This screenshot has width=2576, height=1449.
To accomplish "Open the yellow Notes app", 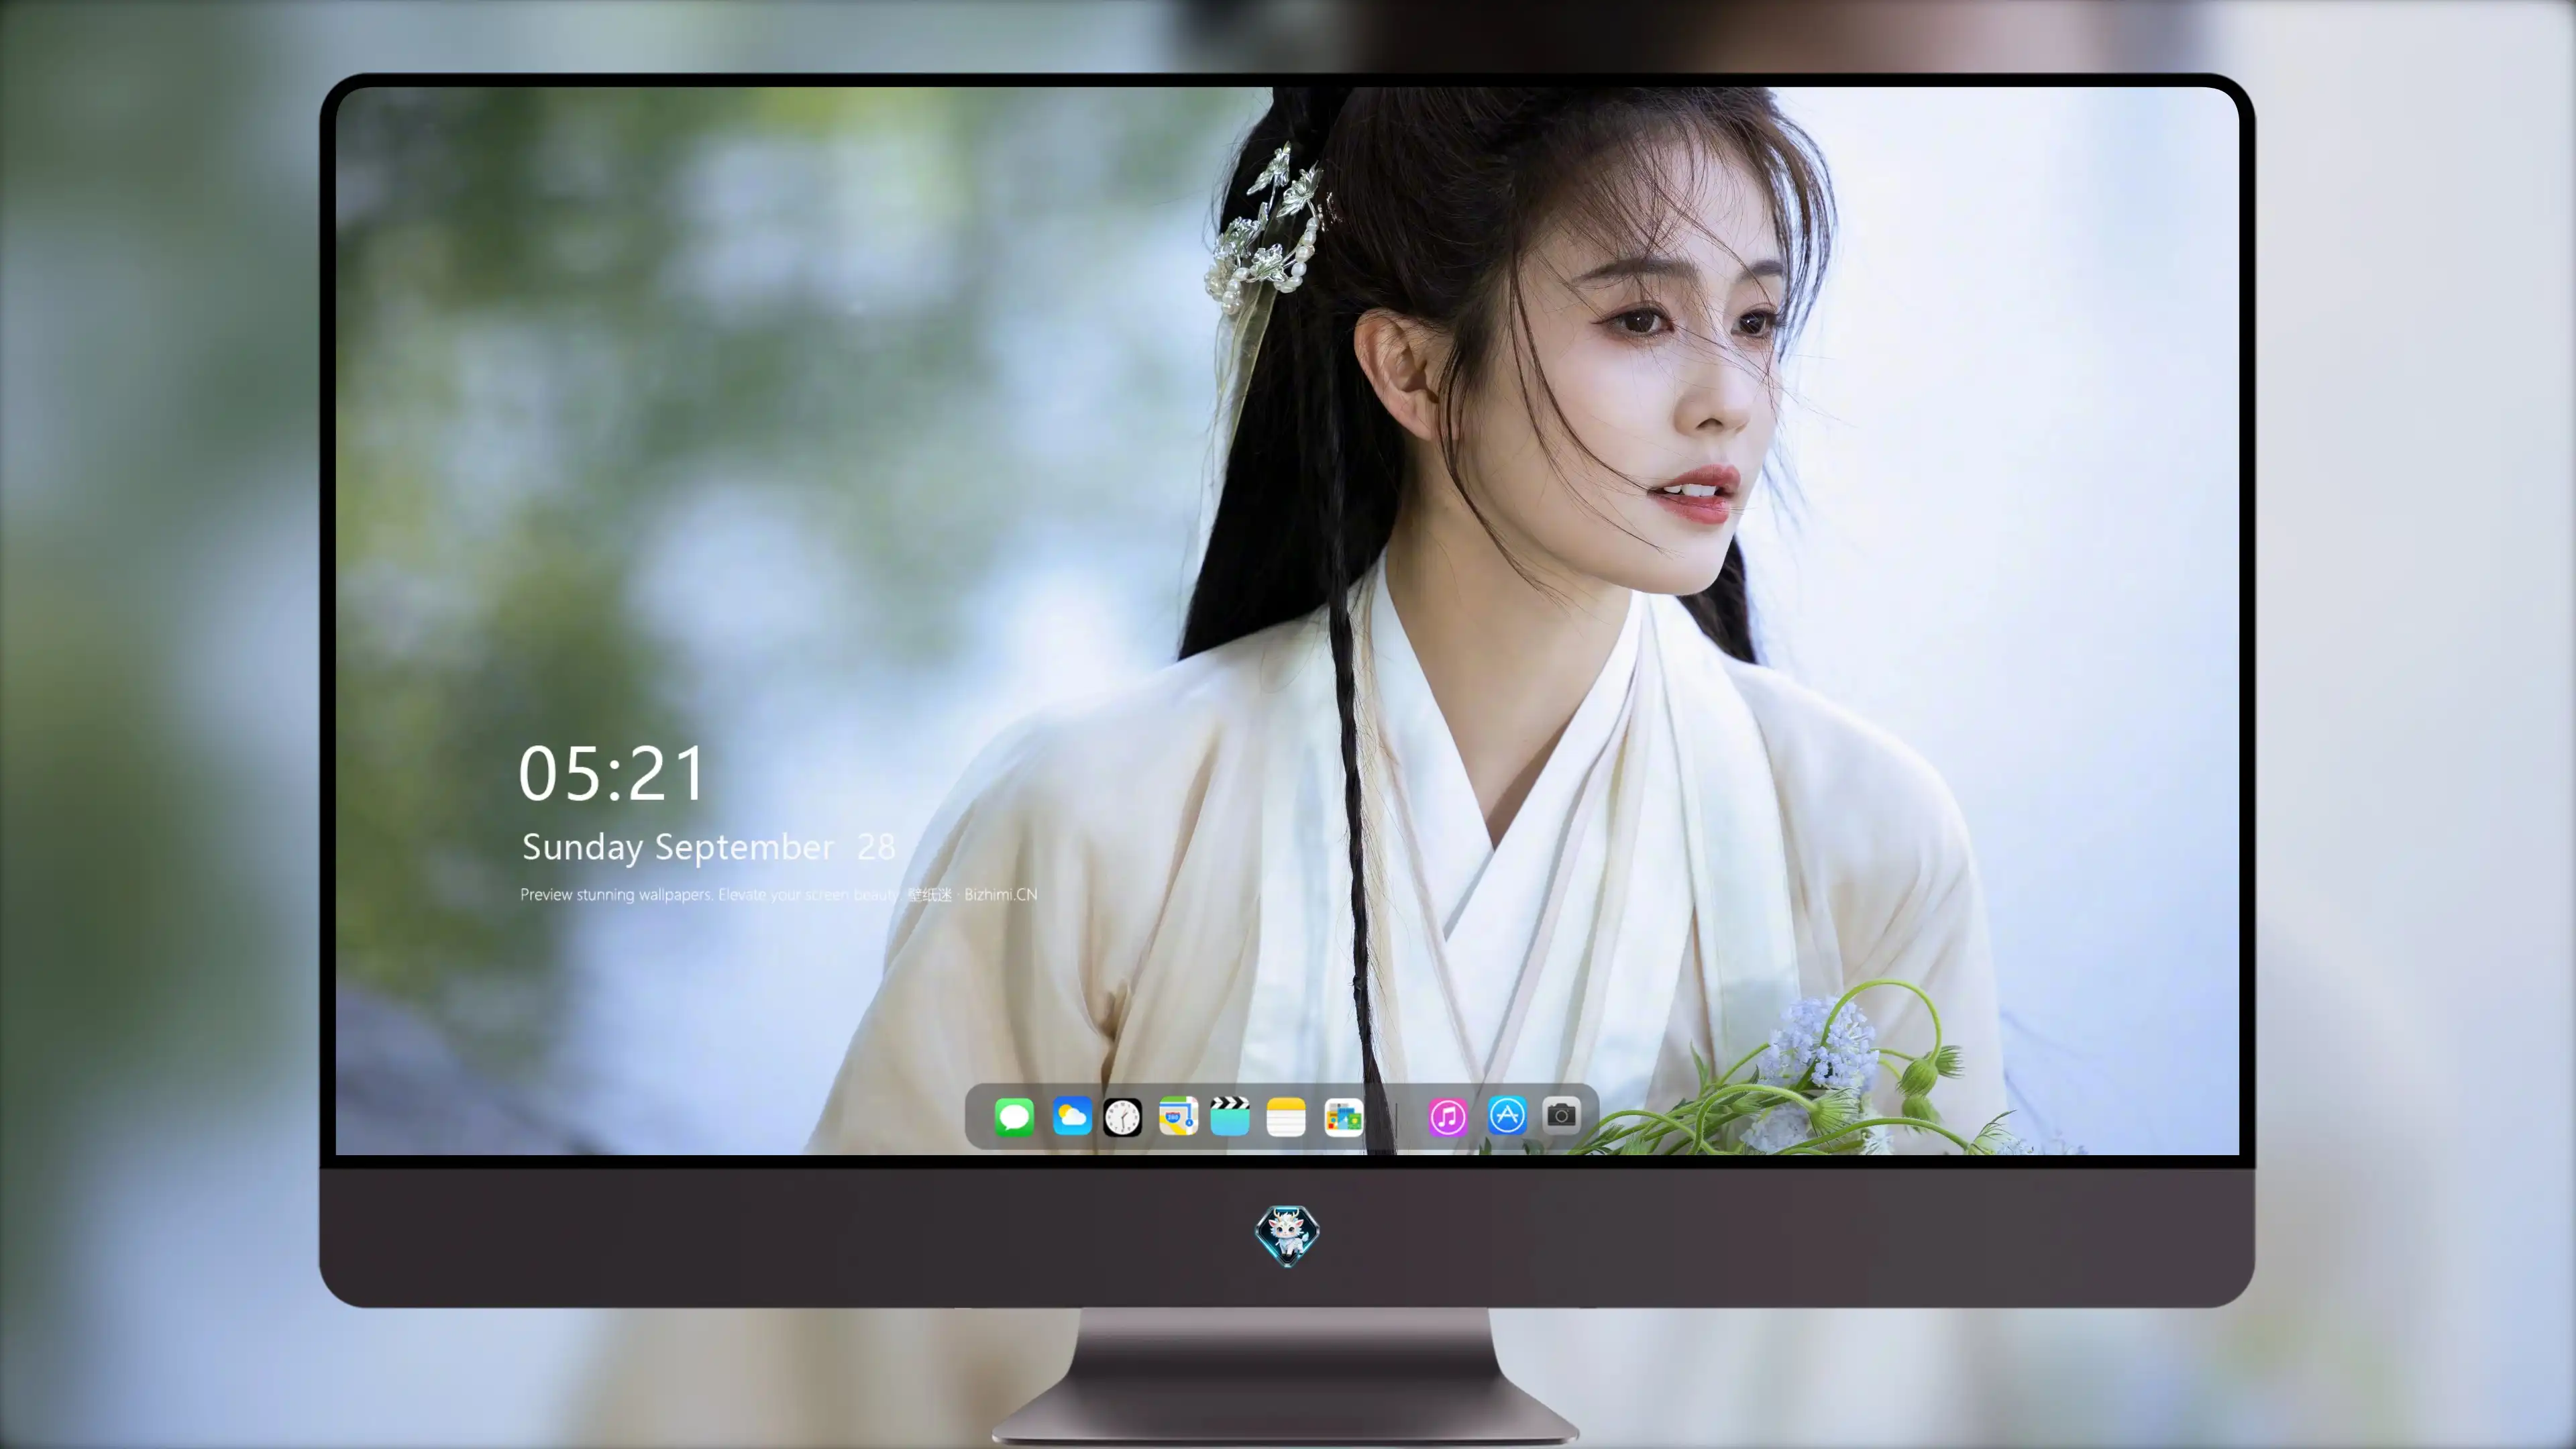I will [x=1286, y=1116].
